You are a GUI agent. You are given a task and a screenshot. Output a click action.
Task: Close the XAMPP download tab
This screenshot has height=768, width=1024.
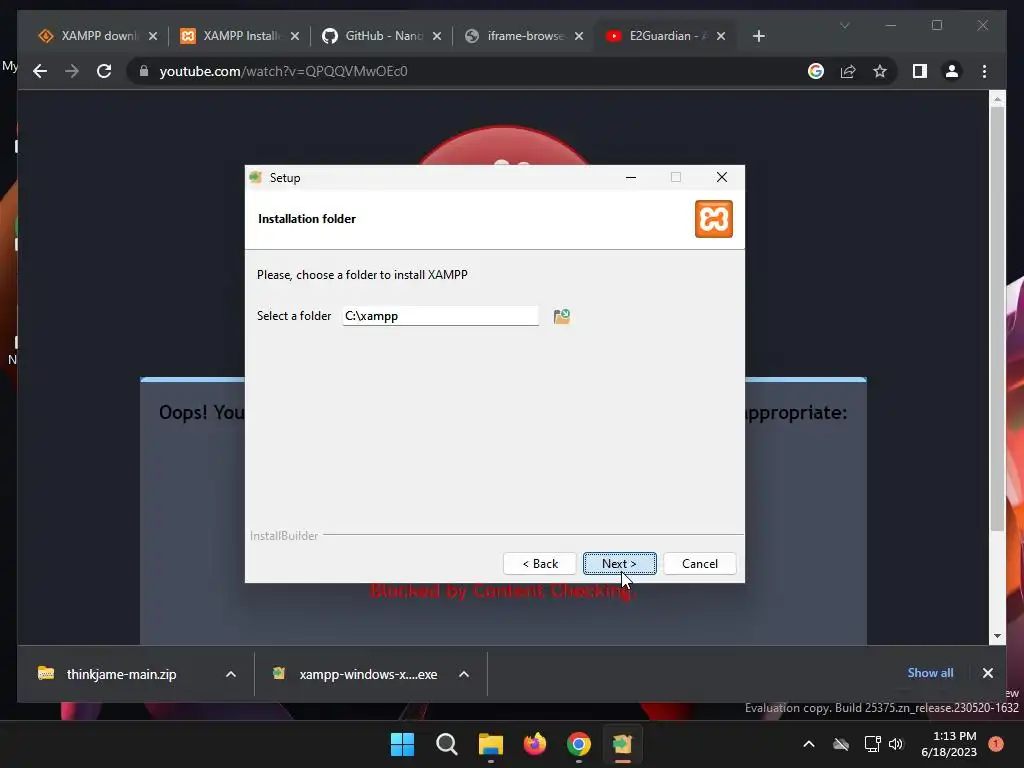point(153,36)
